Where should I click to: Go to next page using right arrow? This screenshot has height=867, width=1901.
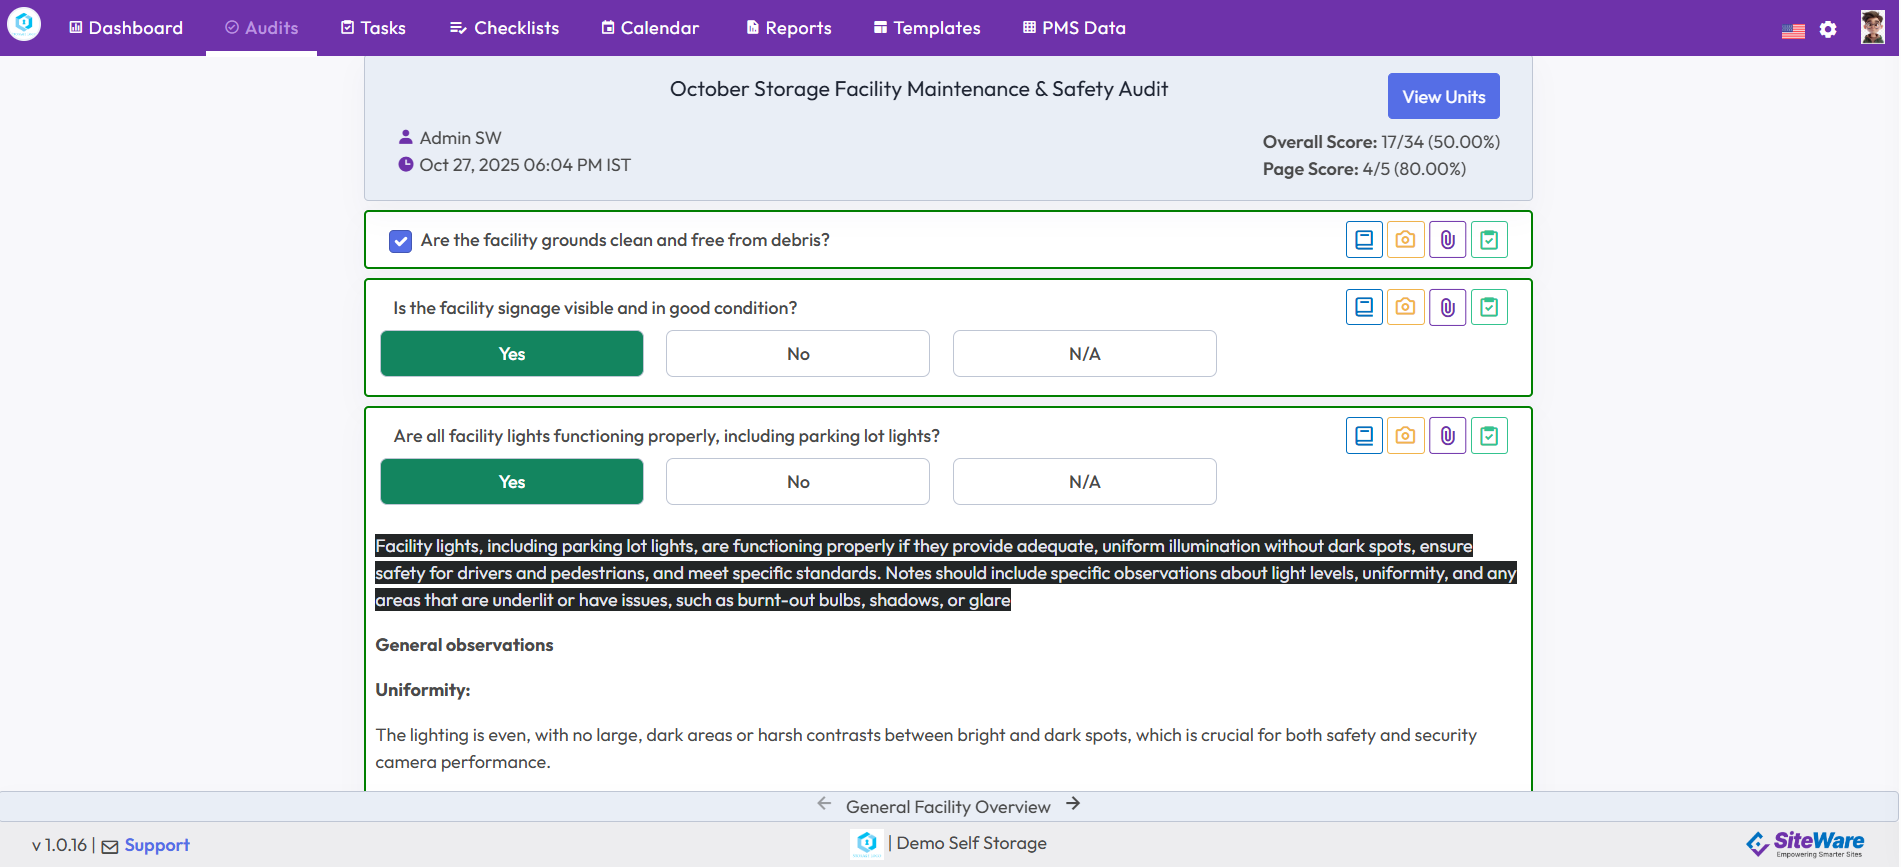tap(1073, 804)
